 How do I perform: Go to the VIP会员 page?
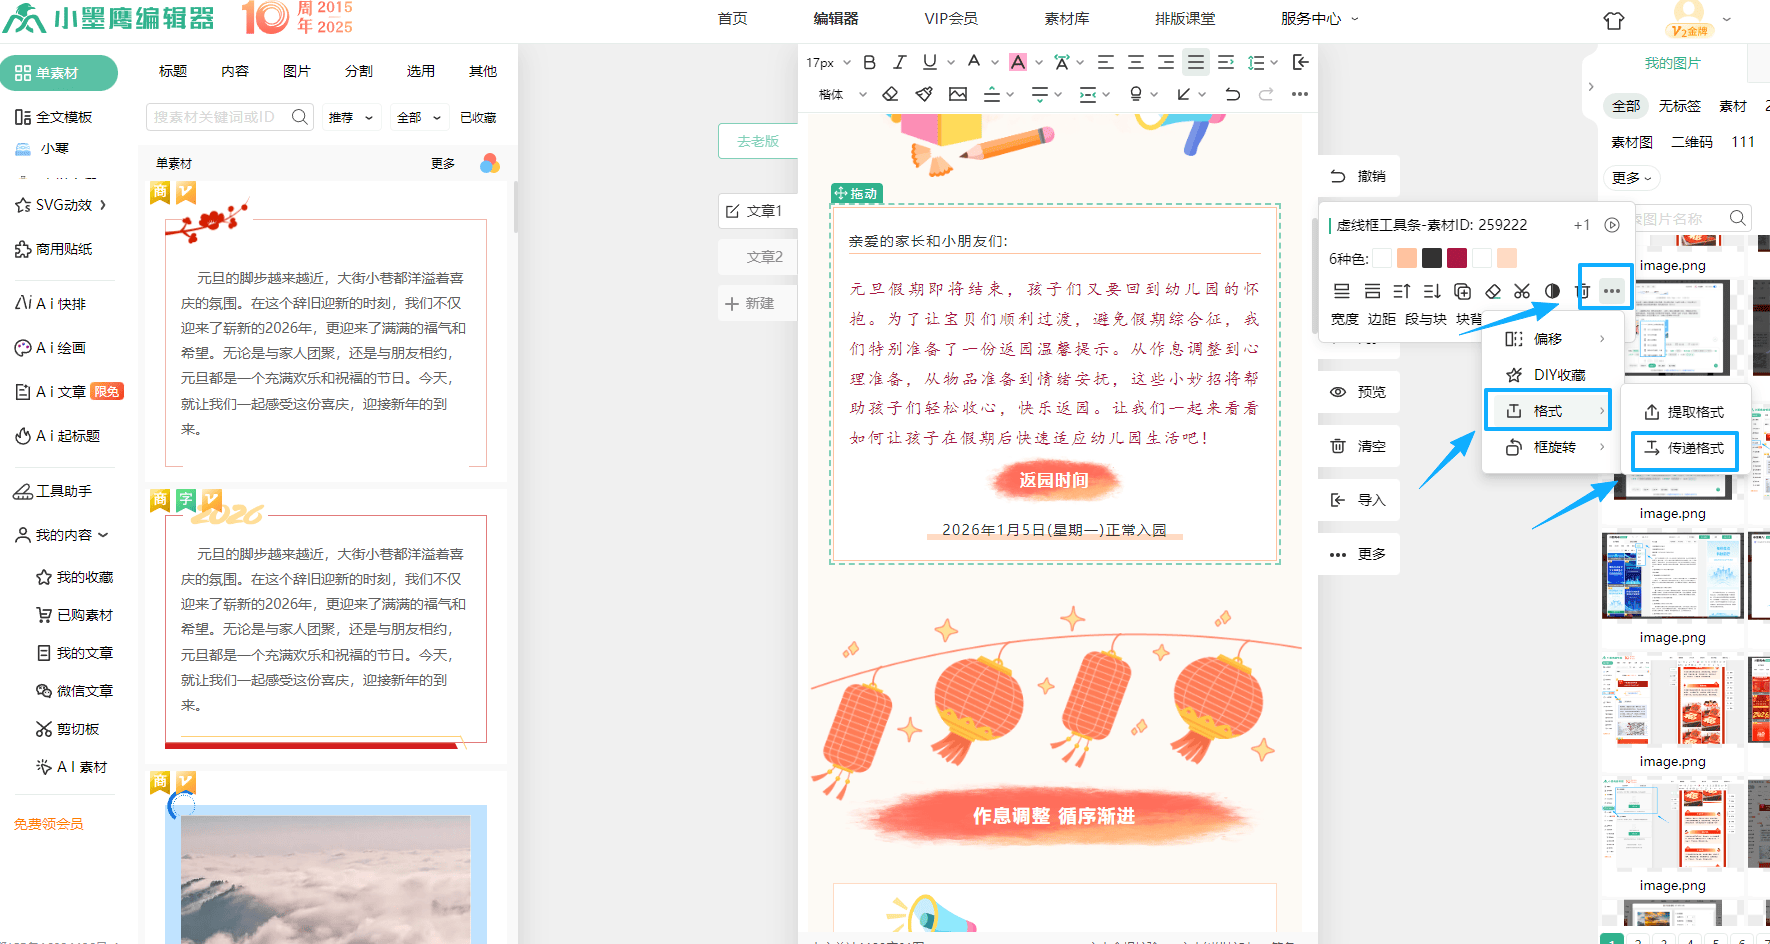point(951,18)
